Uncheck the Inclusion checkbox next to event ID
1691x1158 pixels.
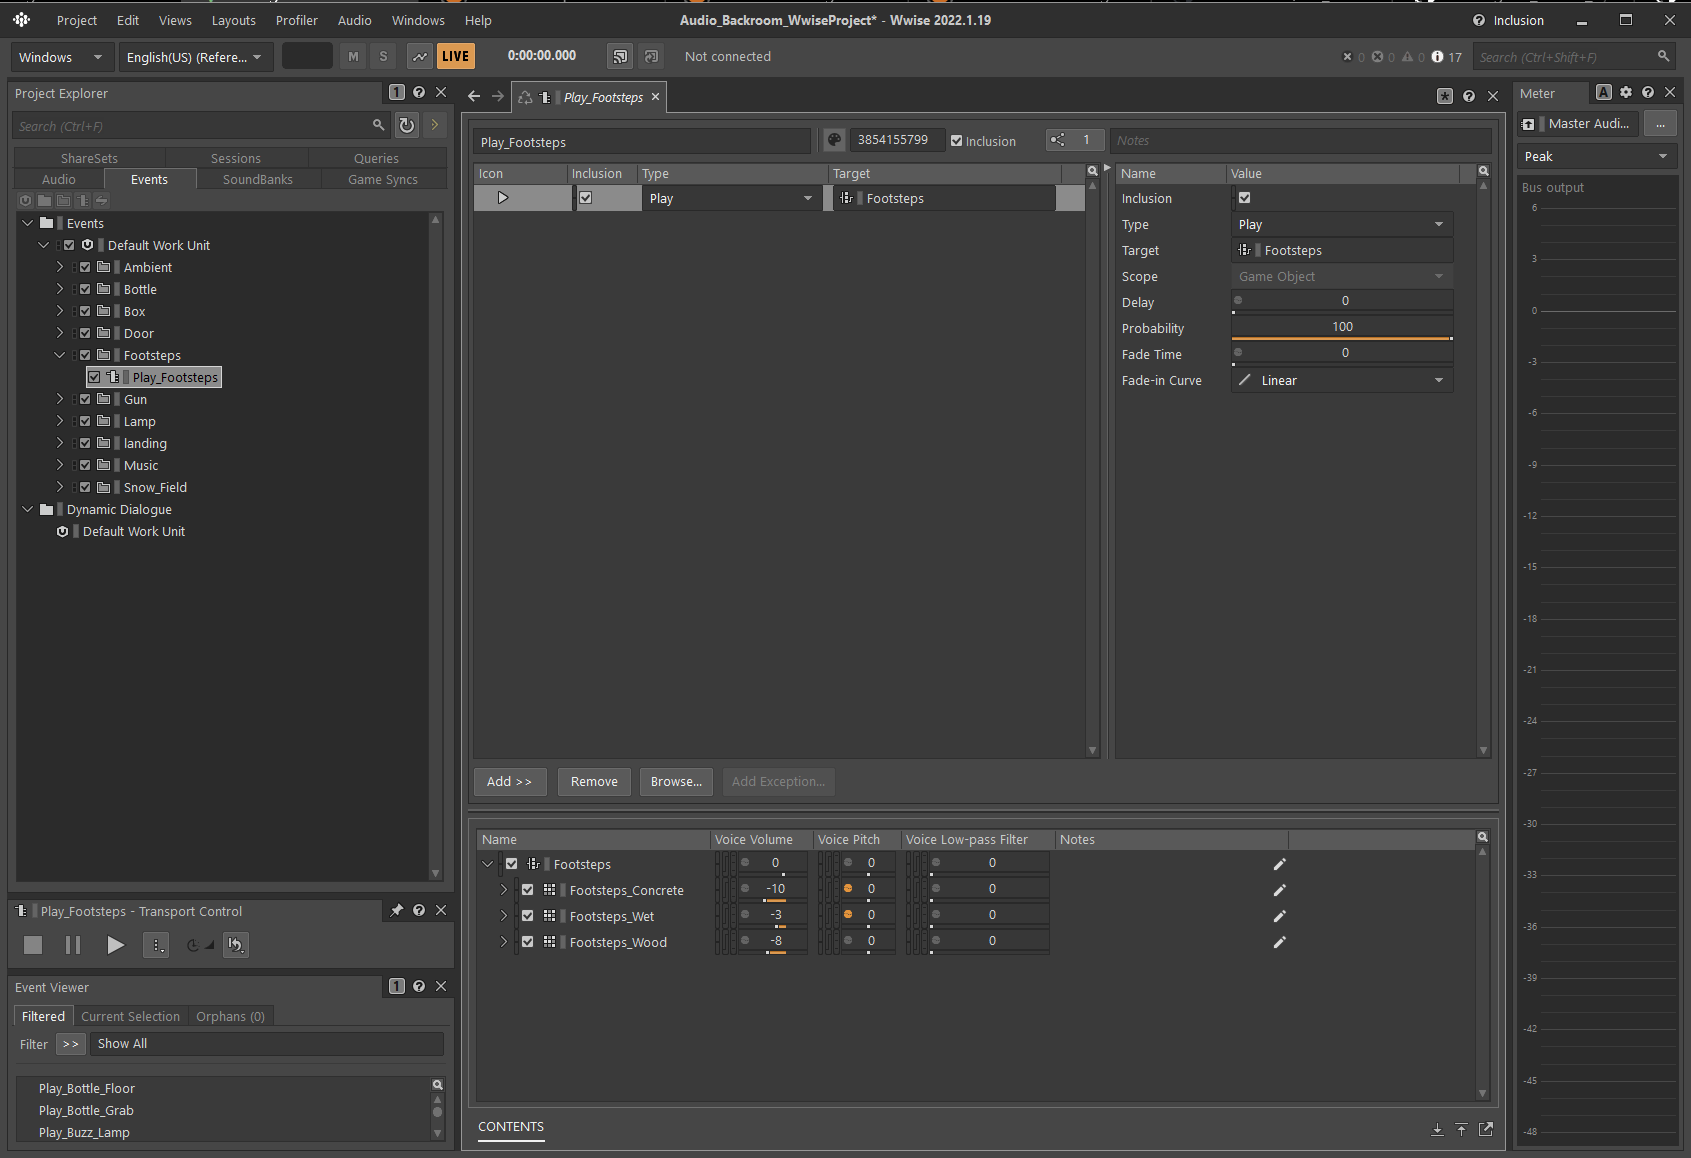coord(957,142)
